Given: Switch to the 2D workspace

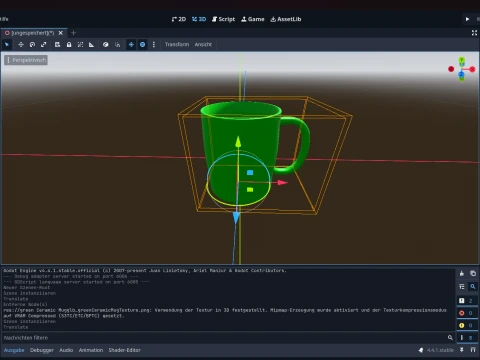Looking at the screenshot, I should coord(179,19).
